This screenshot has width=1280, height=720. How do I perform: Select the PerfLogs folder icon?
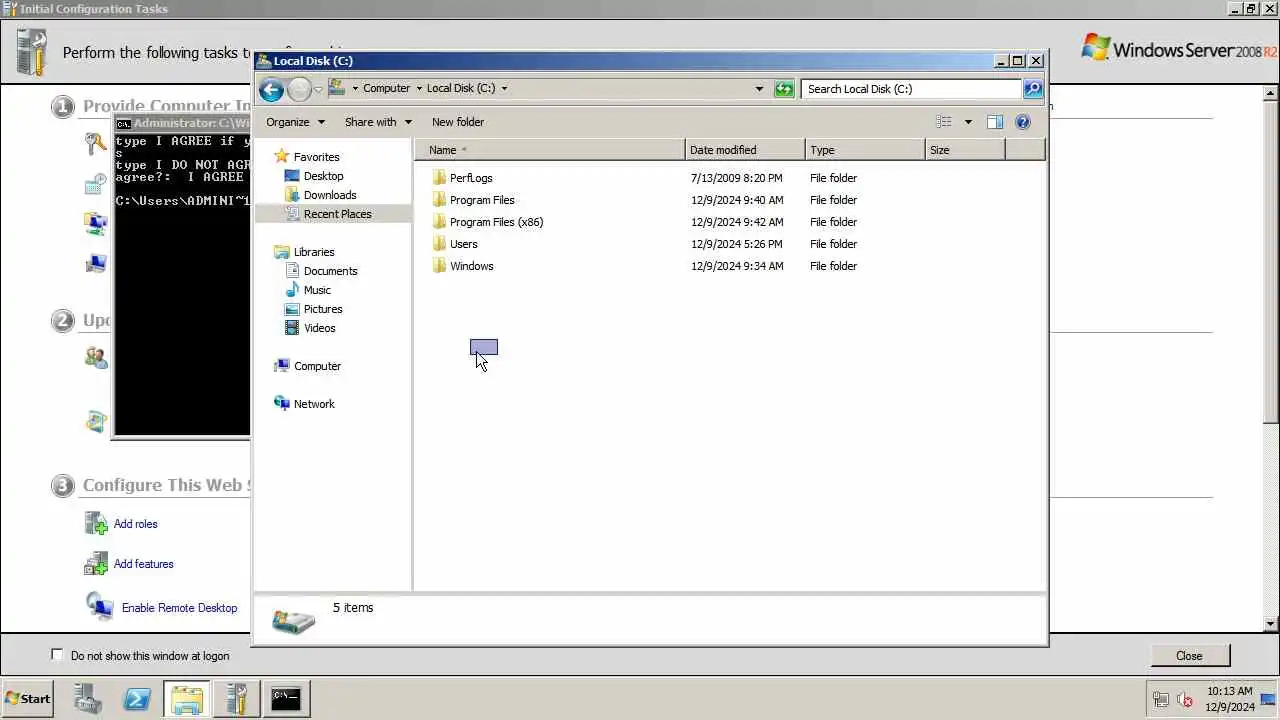click(439, 178)
